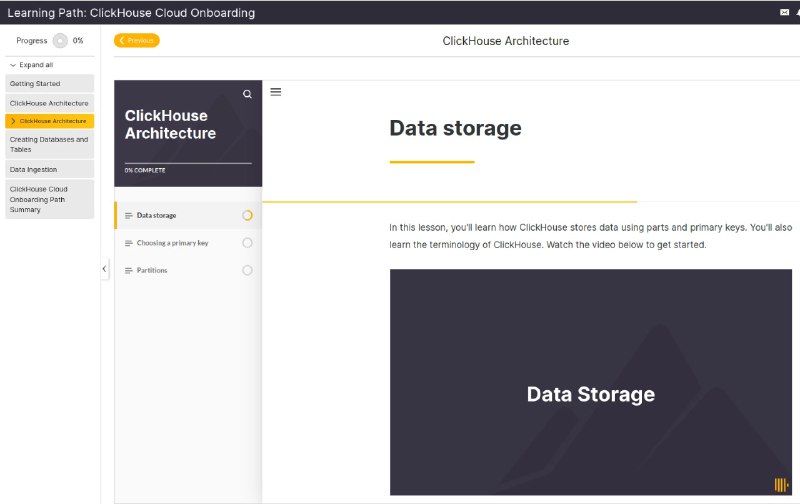Select the Partitions lesson
This screenshot has width=800, height=504.
188,270
